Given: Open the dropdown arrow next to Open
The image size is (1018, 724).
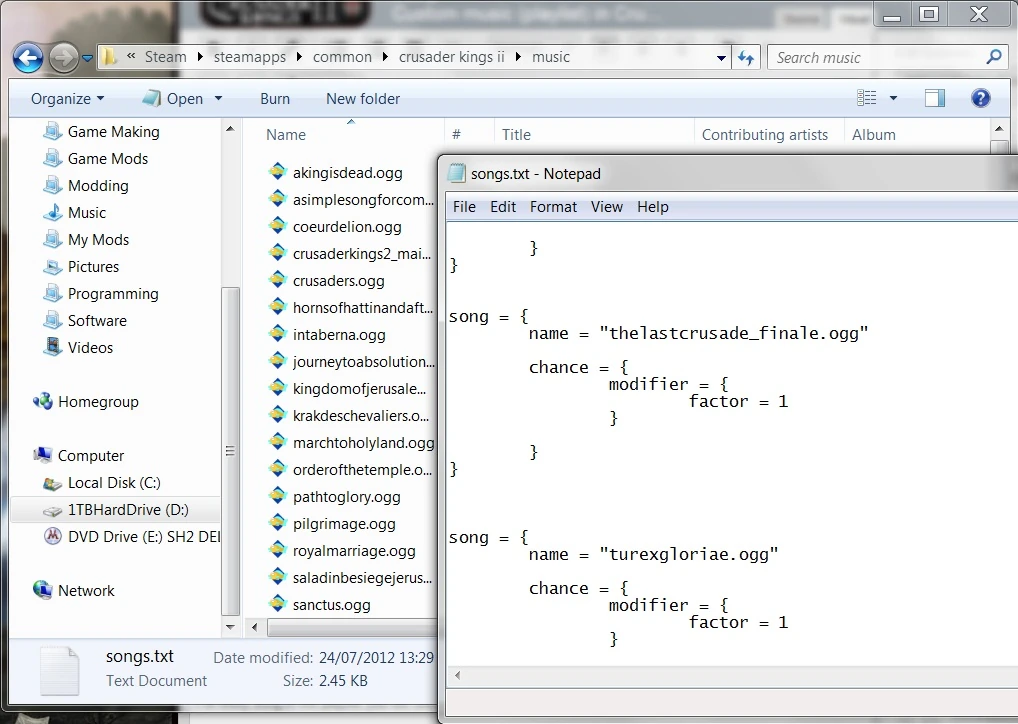Looking at the screenshot, I should 218,99.
